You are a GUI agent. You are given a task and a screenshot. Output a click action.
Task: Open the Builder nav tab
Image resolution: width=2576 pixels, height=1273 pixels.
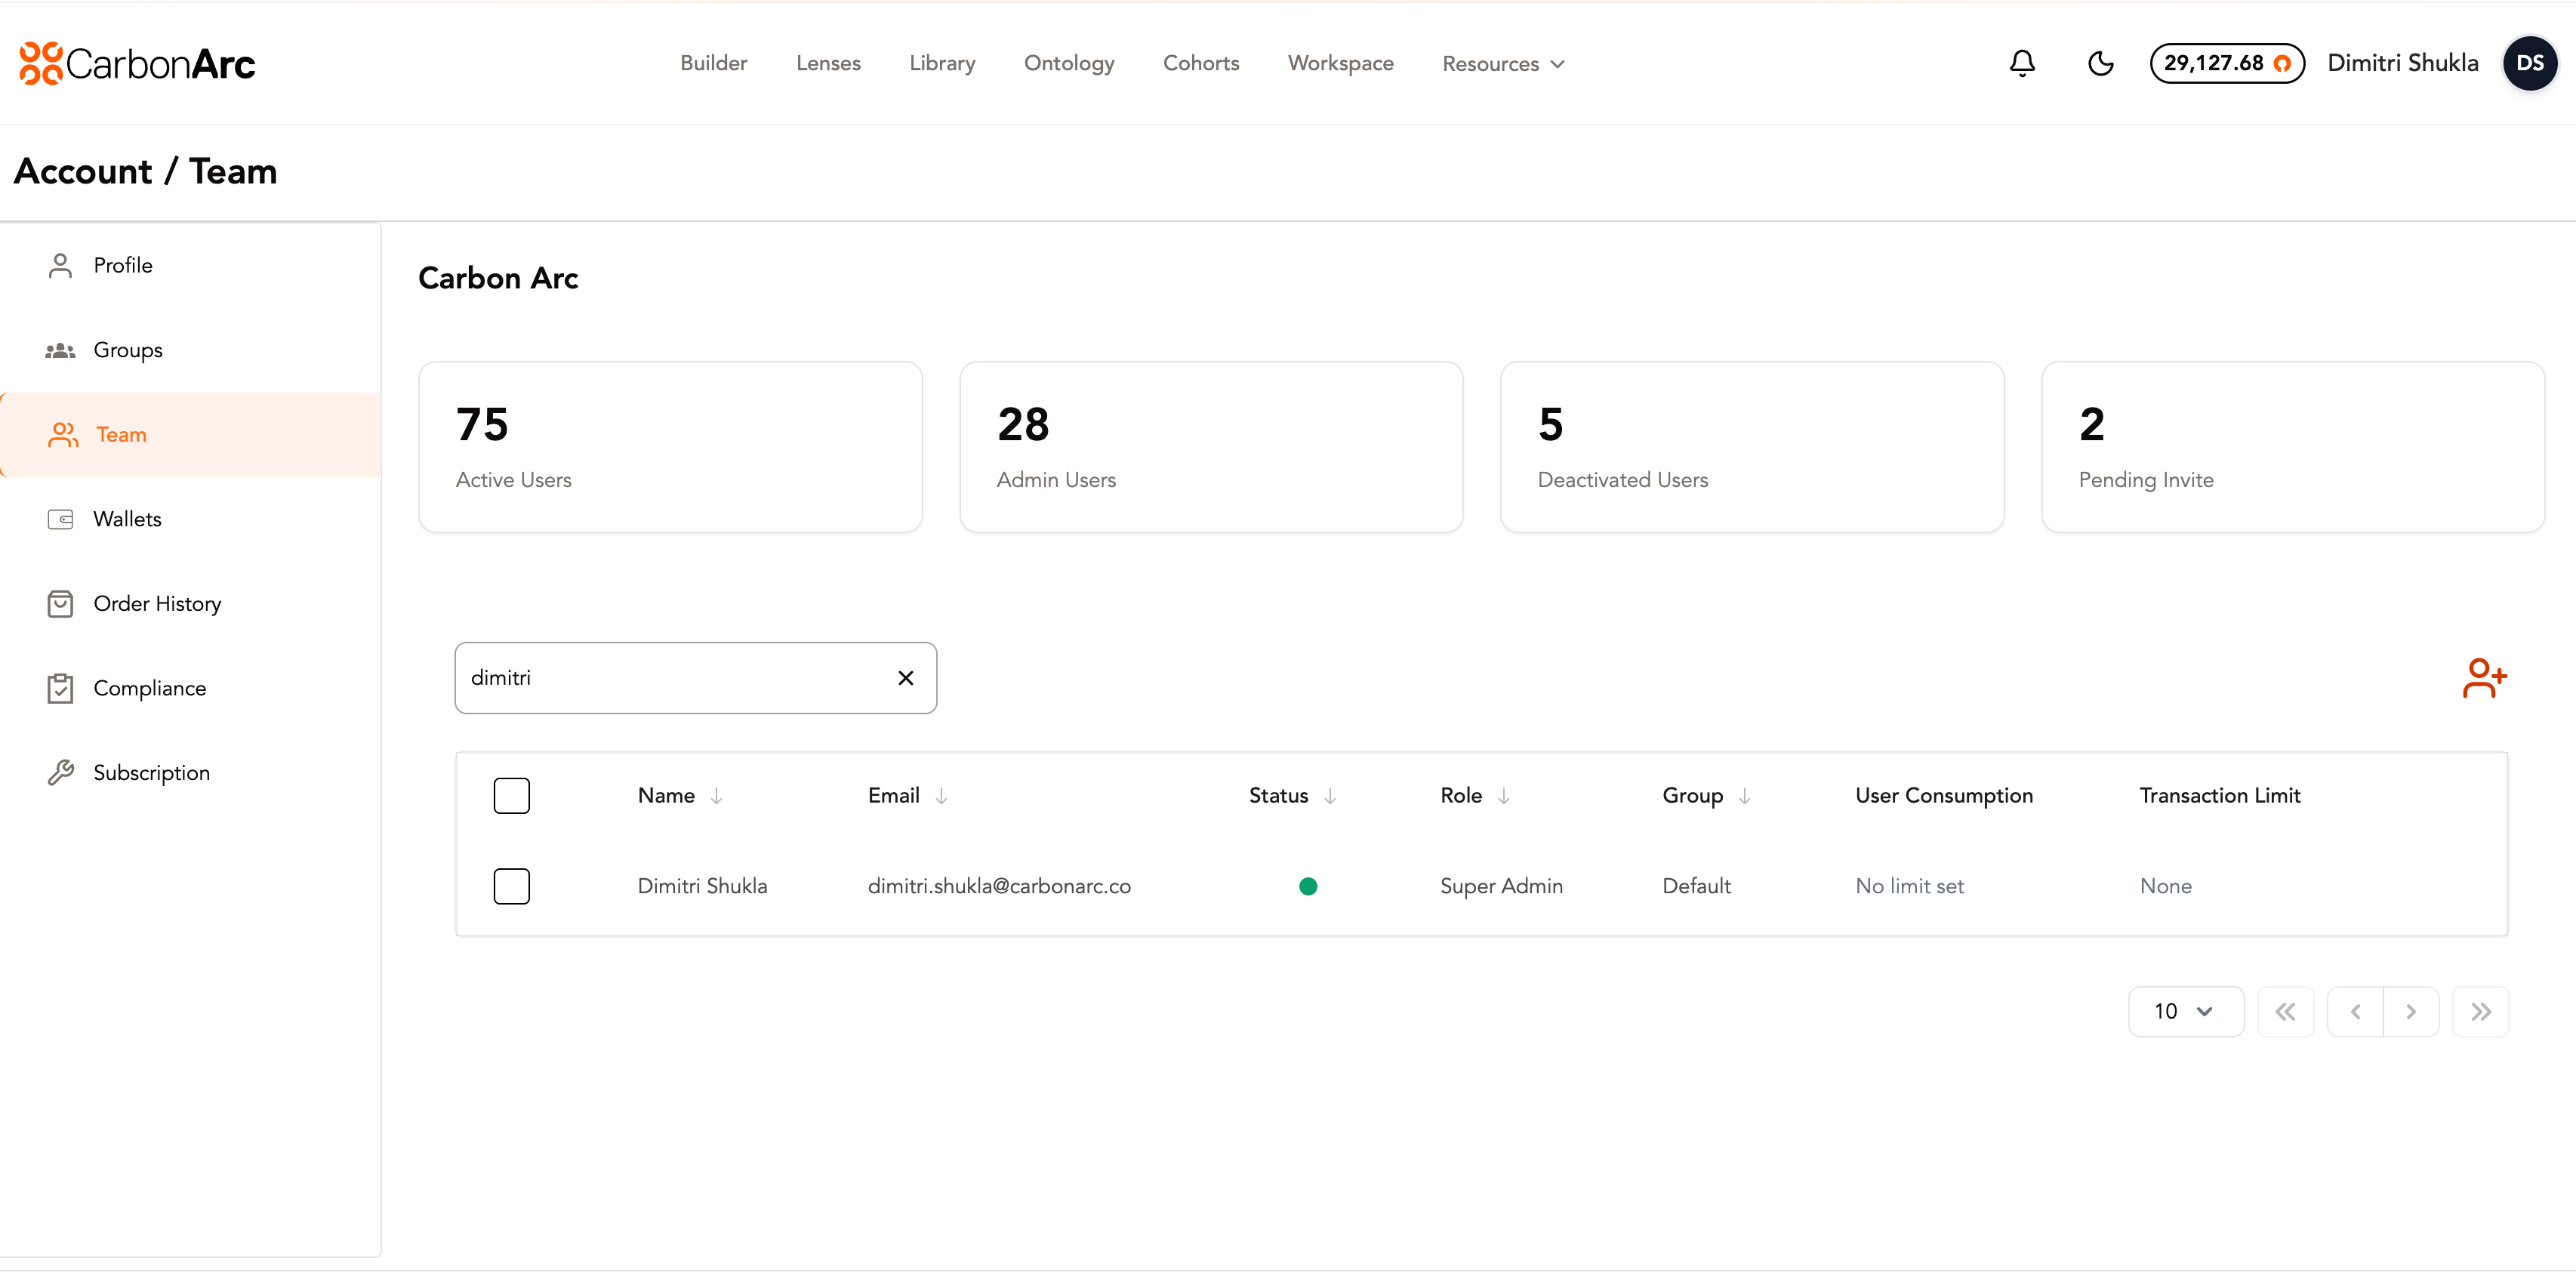coord(713,63)
